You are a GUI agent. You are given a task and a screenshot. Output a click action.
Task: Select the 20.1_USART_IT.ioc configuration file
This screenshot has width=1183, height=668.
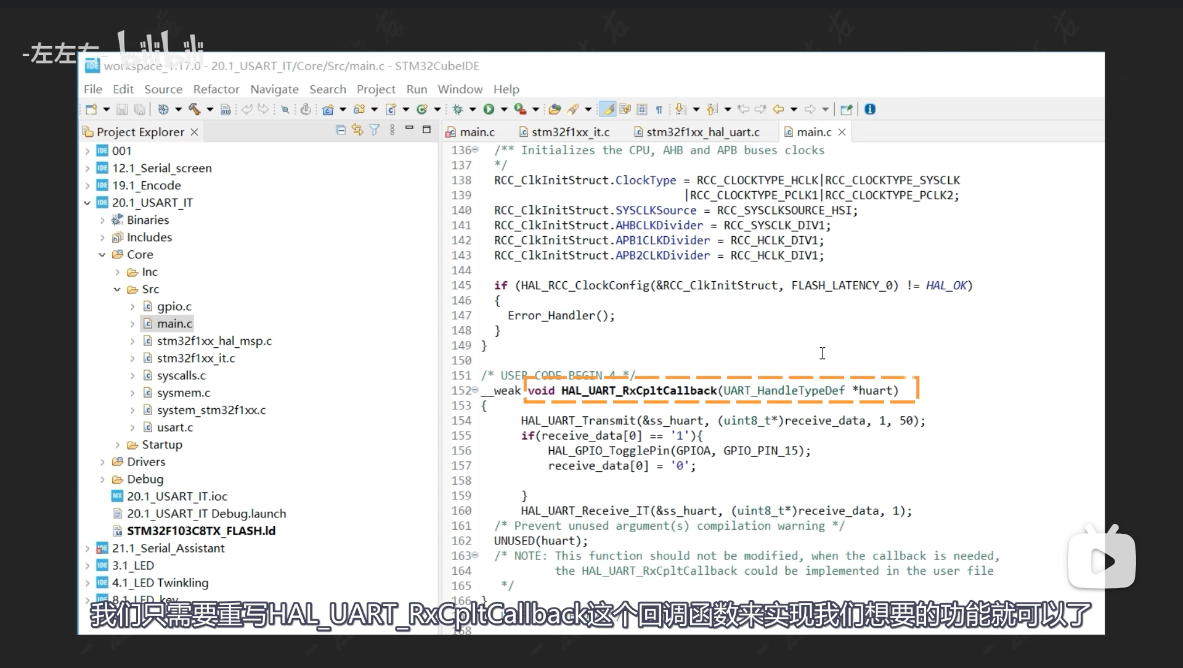coord(176,497)
